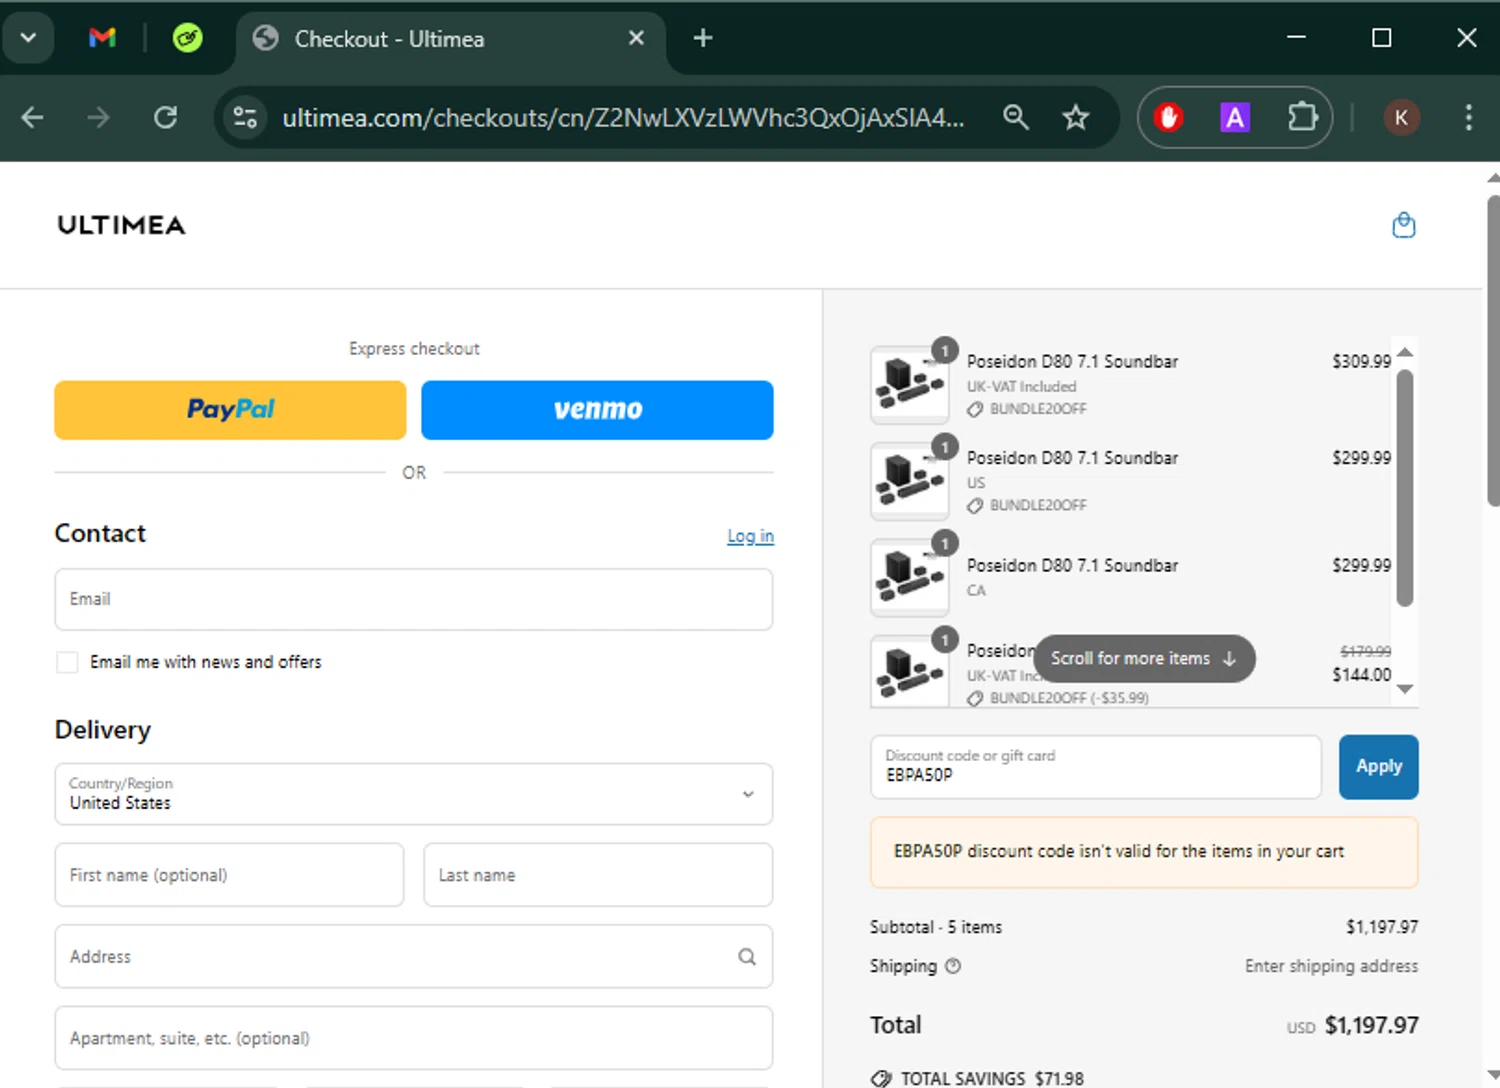The width and height of the screenshot is (1500, 1088).
Task: Open the shopping bag cart icon
Action: [1404, 225]
